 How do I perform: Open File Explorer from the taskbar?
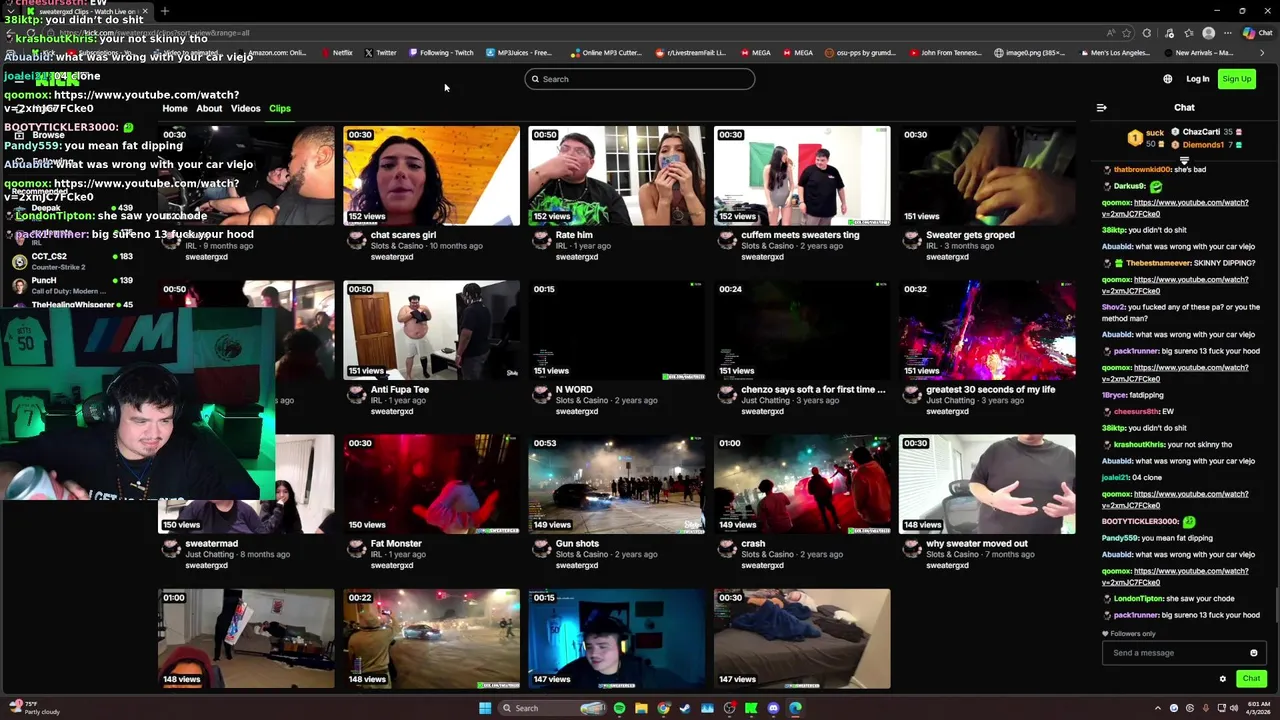pos(641,708)
